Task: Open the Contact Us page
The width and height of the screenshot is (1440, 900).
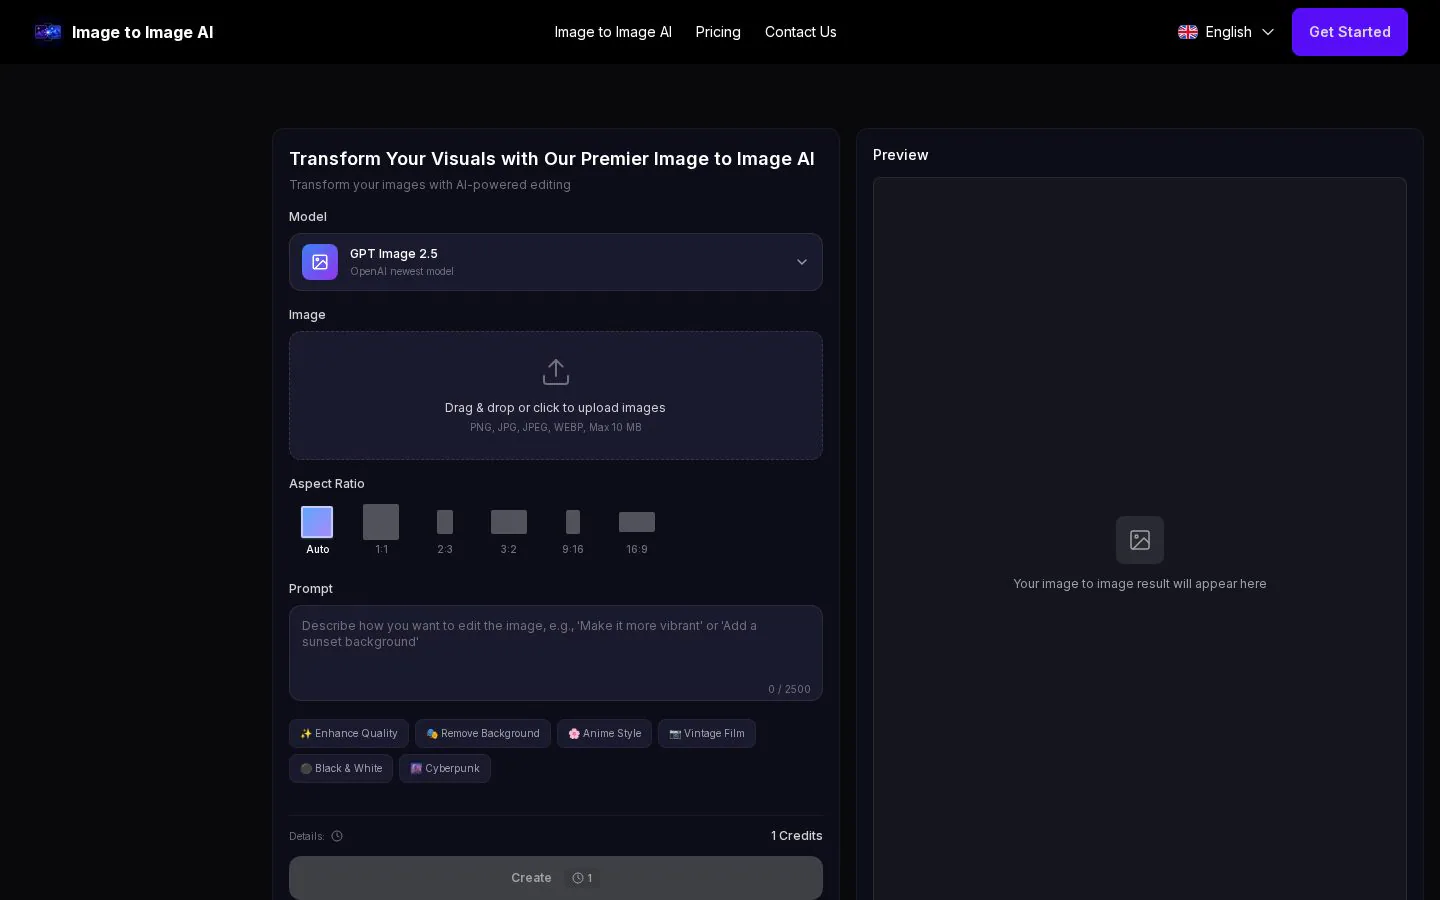Action: click(801, 32)
